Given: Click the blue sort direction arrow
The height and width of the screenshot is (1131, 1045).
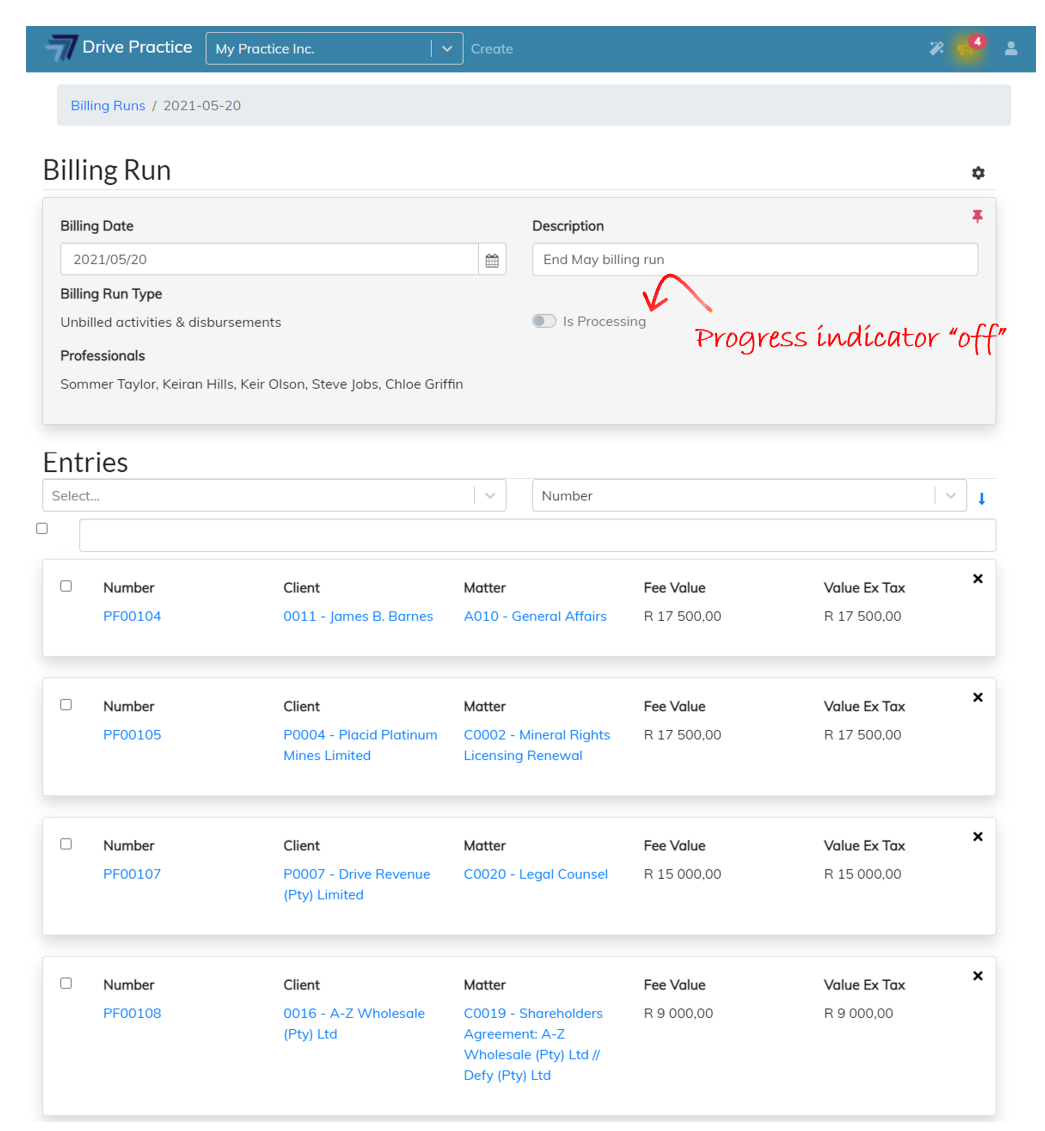Looking at the screenshot, I should 982,499.
